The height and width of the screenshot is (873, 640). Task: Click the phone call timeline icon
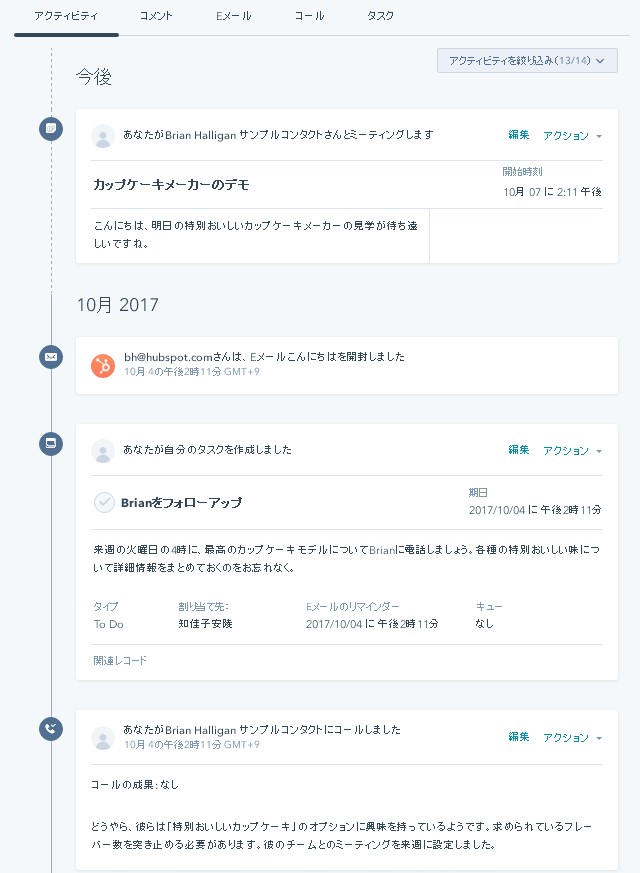pos(51,728)
